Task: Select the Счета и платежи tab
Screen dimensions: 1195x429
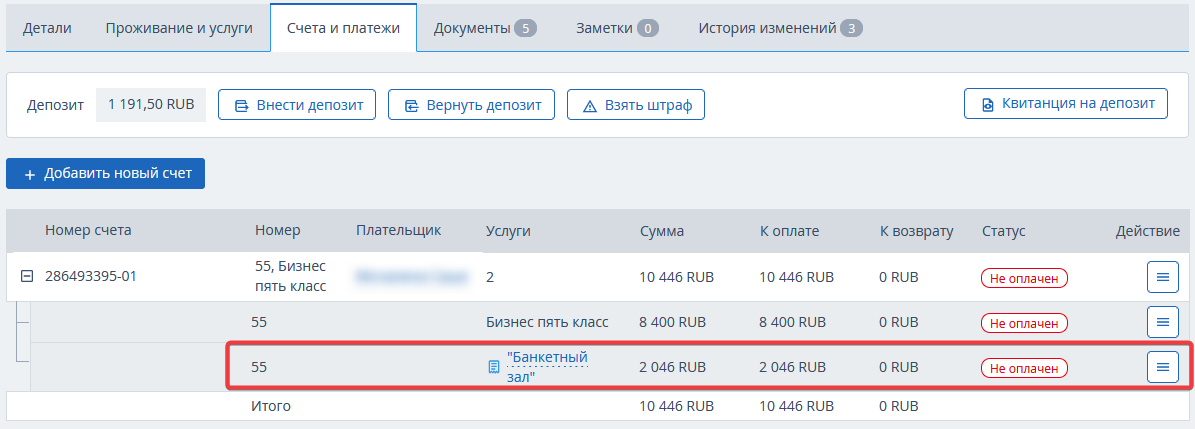Action: click(x=344, y=28)
